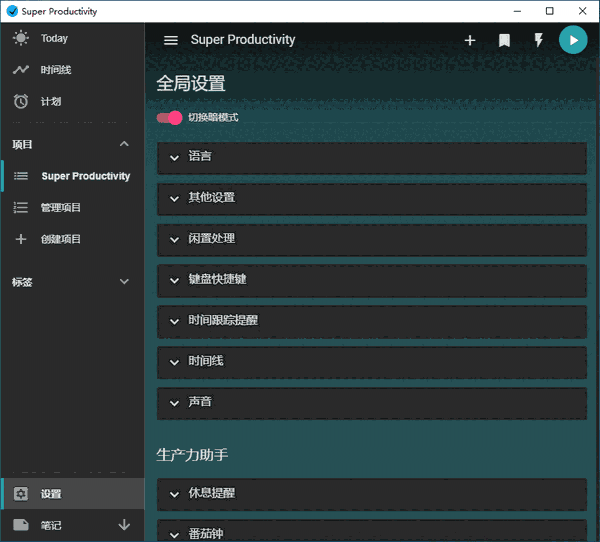
Task: Click the down arrow next to 笔记
Action: [124, 525]
